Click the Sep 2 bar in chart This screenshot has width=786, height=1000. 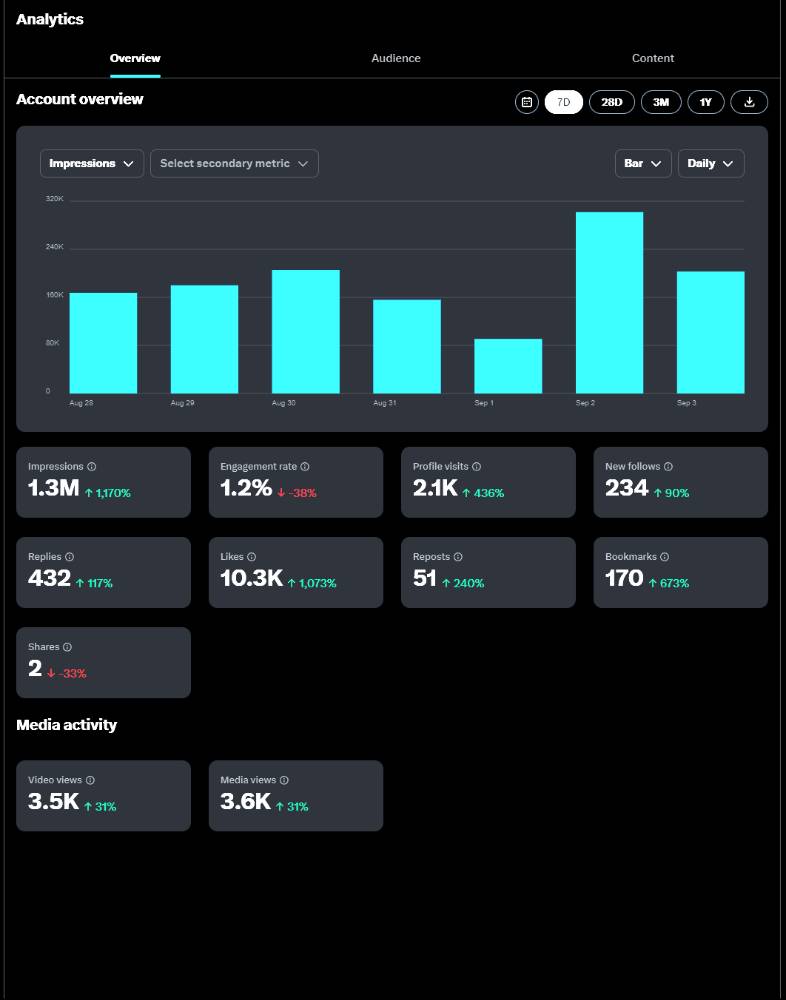point(609,303)
